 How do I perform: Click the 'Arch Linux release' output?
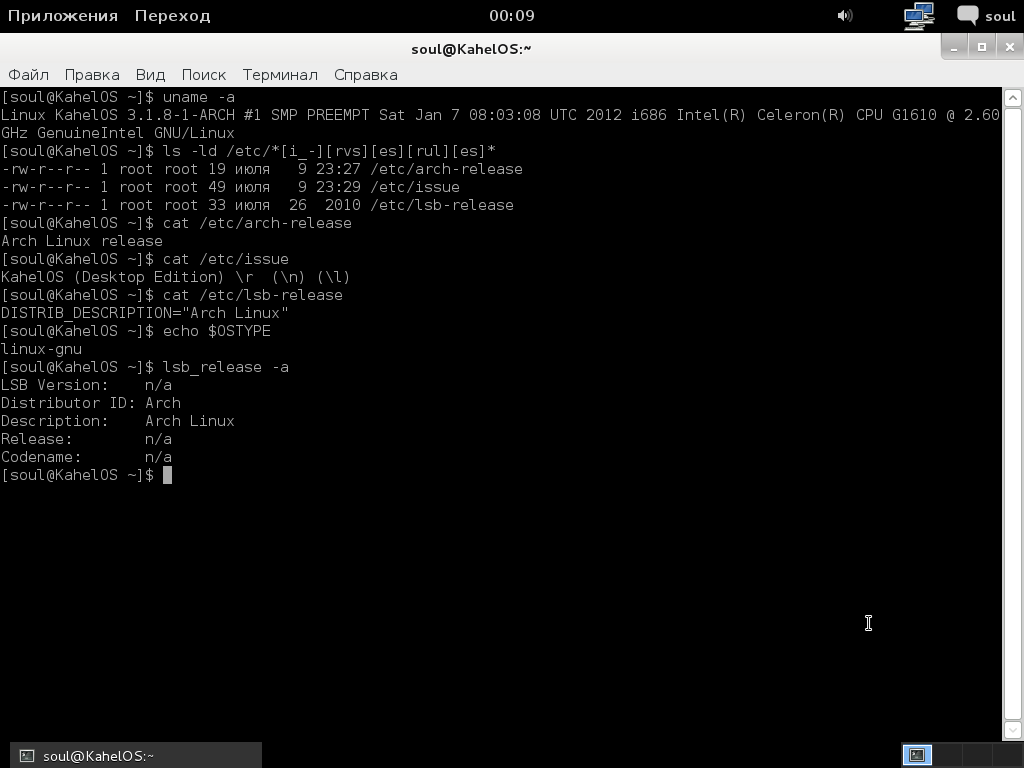(x=82, y=241)
